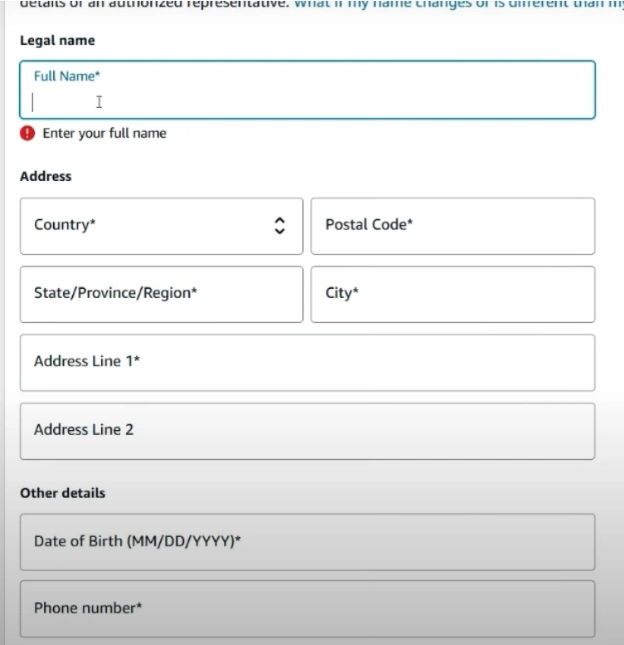Click the "(MM/DD/YYYY)" format hint text

point(183,541)
